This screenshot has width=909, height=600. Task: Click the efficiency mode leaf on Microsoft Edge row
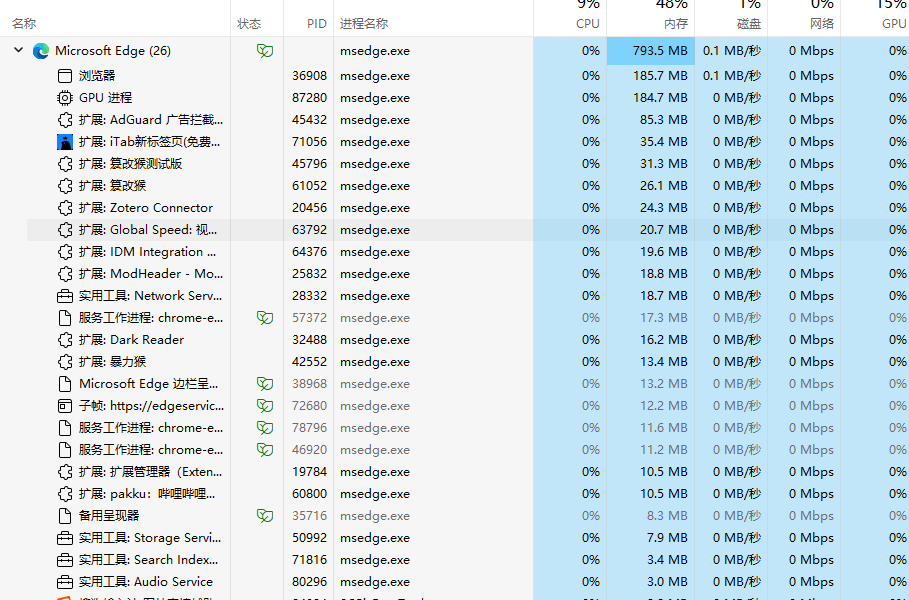265,51
